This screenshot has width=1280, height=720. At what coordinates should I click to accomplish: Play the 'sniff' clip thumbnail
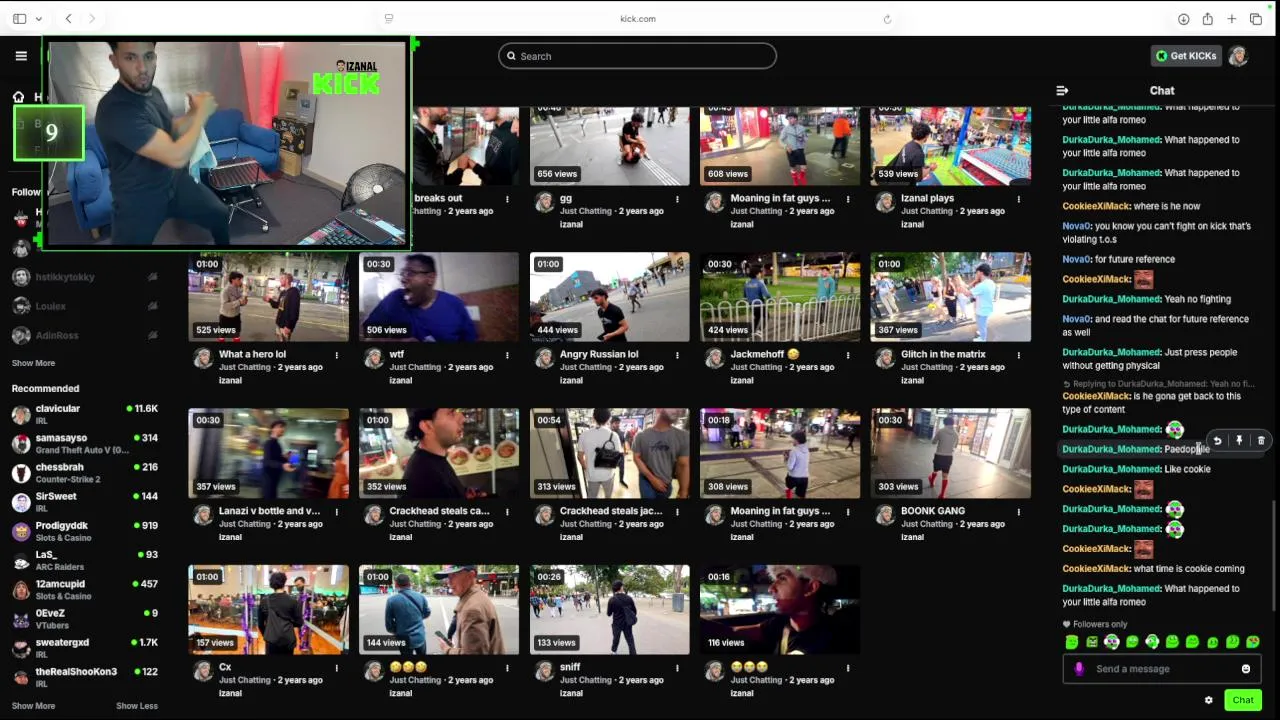[609, 609]
